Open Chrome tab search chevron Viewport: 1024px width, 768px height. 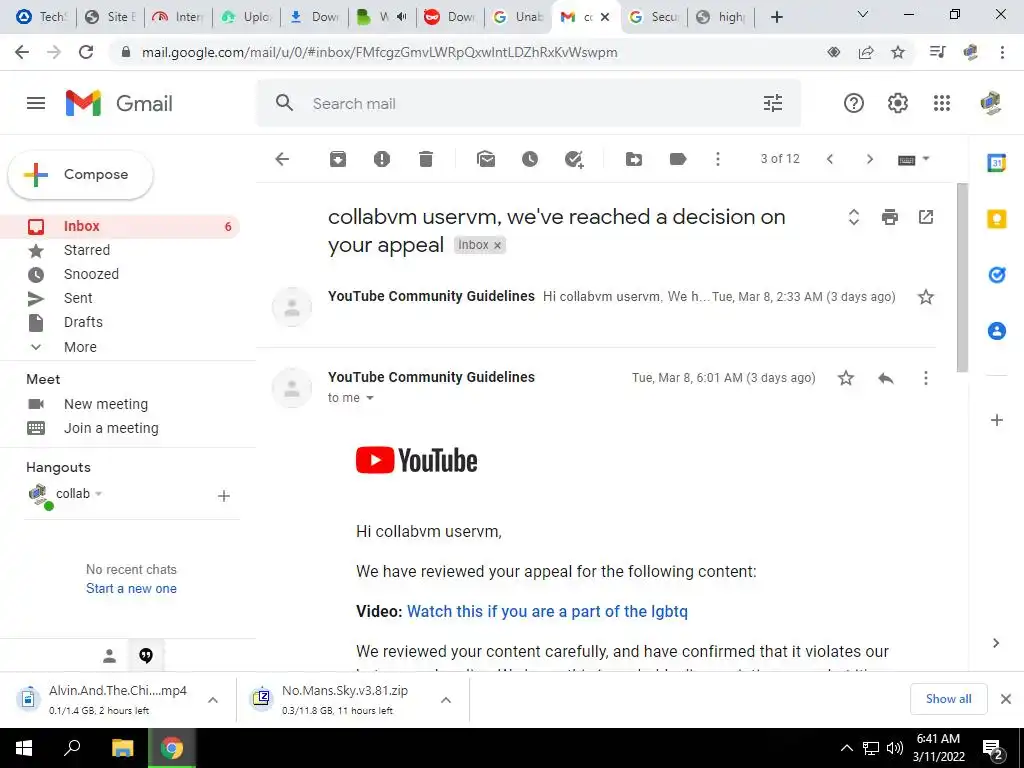[x=862, y=14]
